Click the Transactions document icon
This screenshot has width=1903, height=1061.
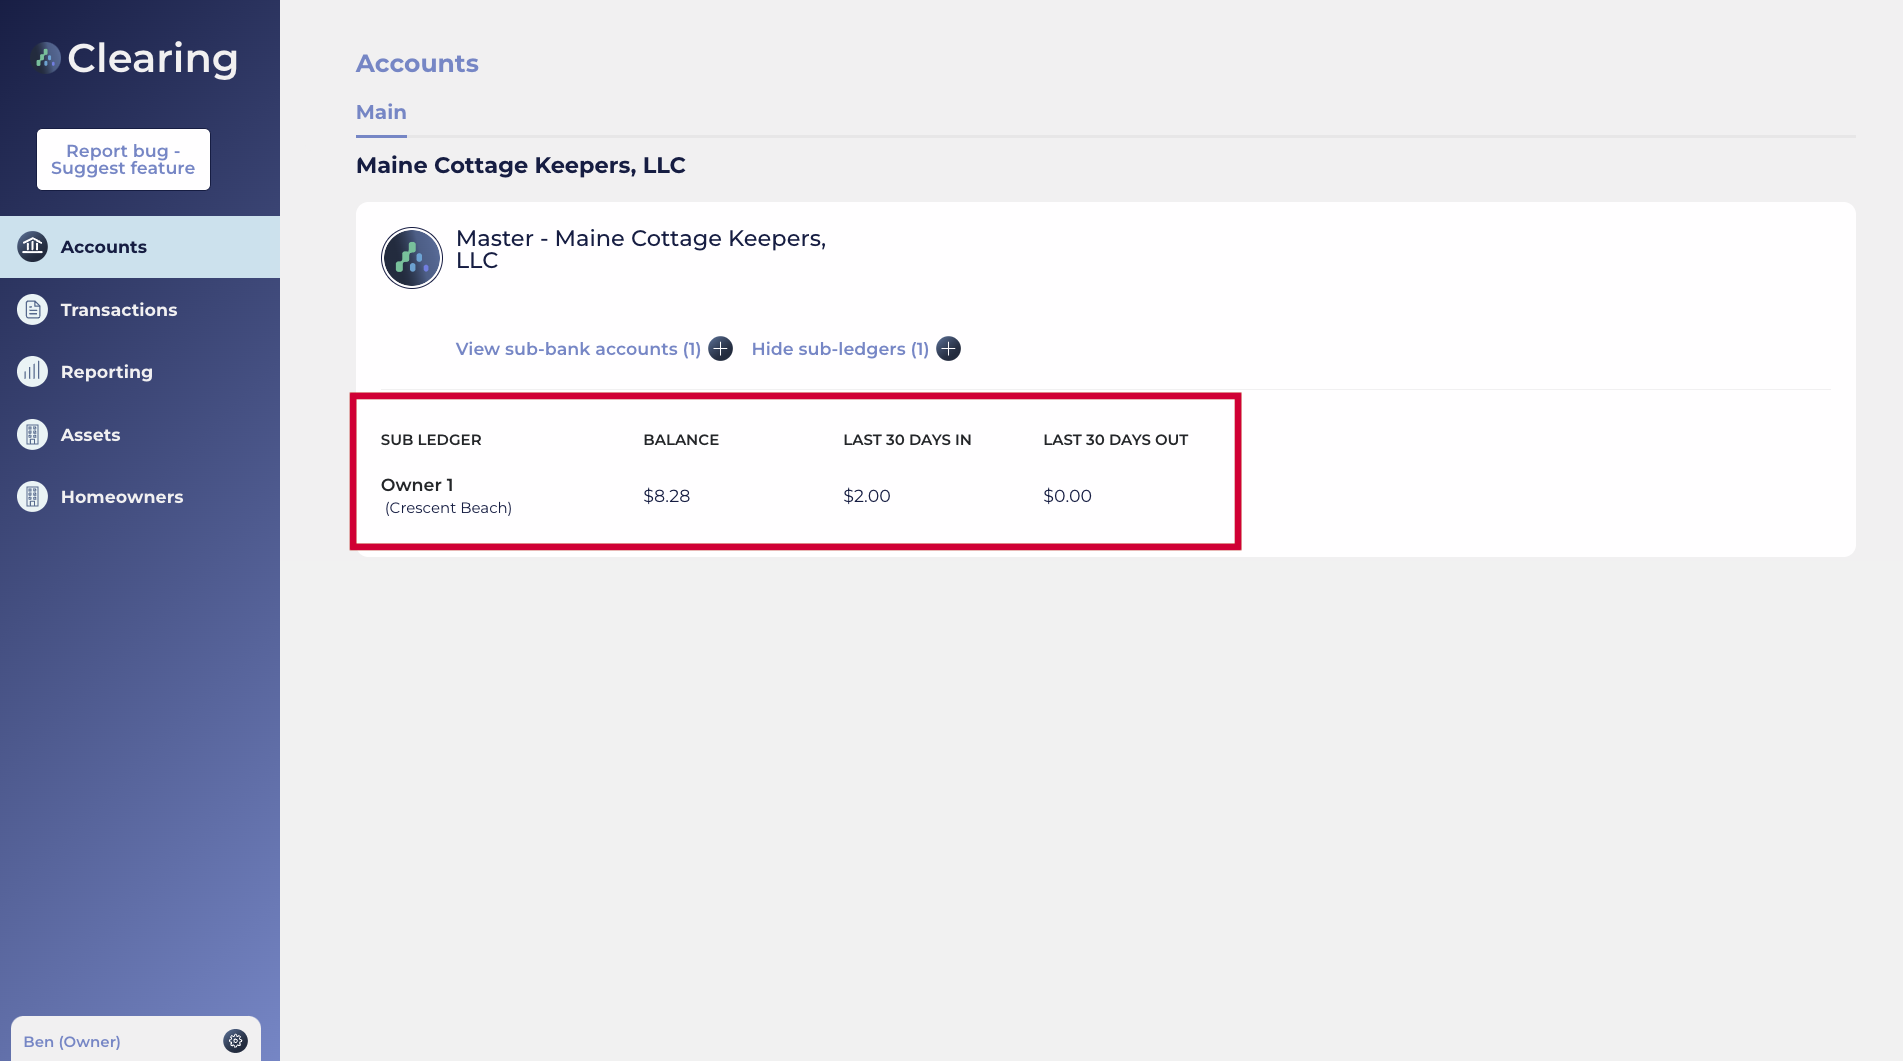33,310
